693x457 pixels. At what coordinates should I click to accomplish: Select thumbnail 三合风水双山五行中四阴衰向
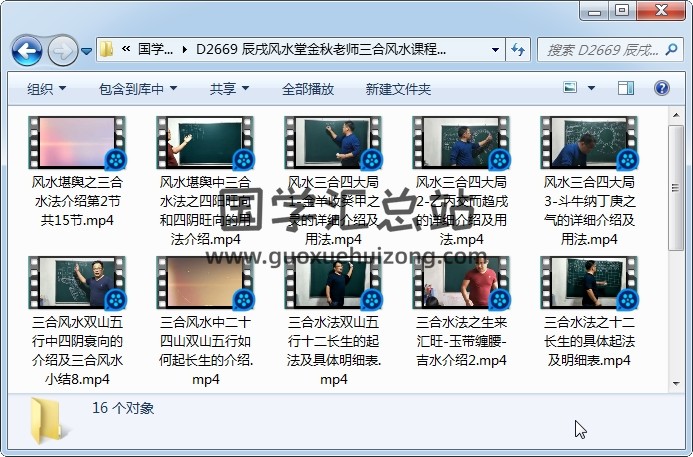click(77, 283)
